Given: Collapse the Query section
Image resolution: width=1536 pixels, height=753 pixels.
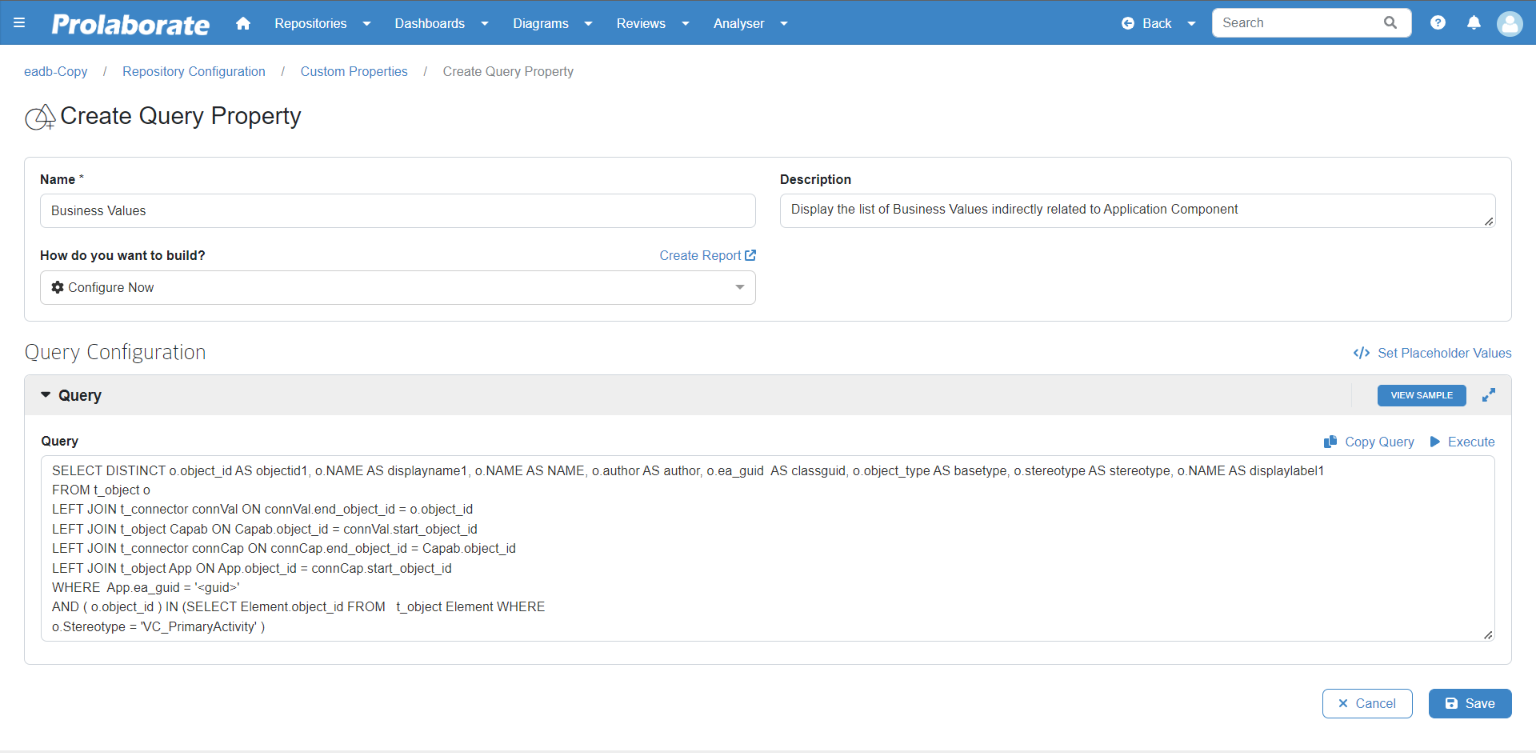Looking at the screenshot, I should pyautogui.click(x=44, y=395).
